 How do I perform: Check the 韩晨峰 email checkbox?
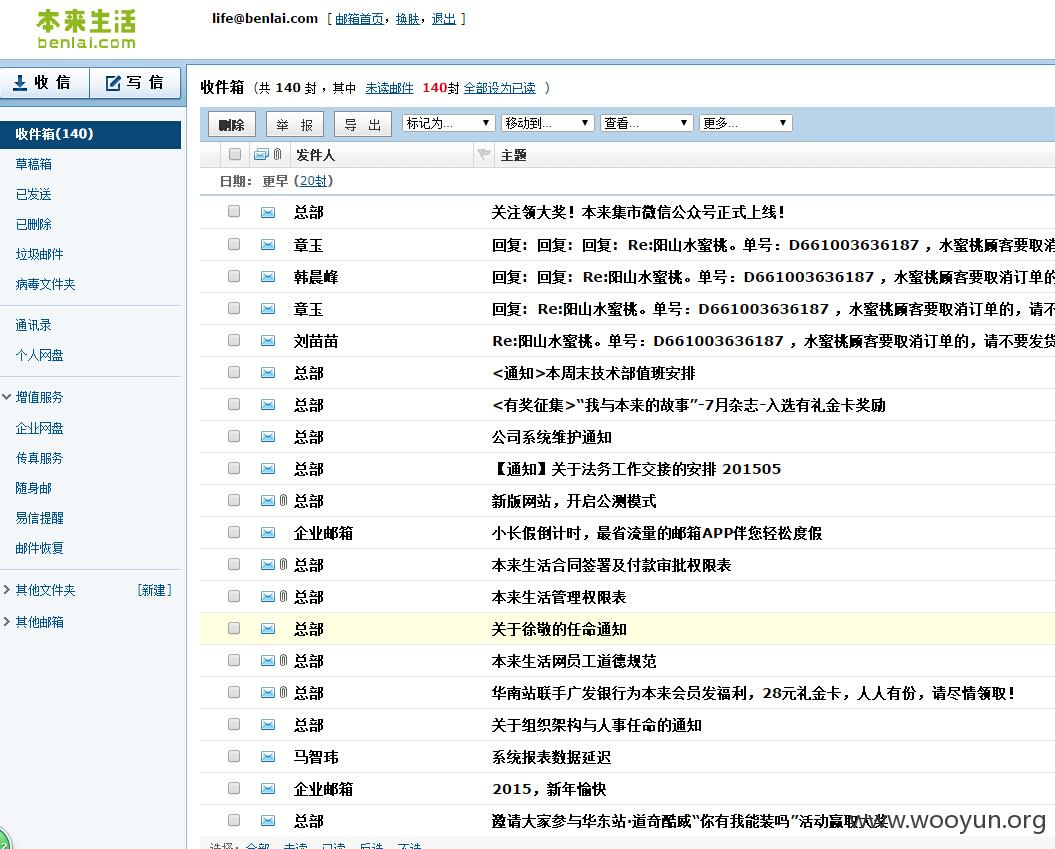(x=234, y=276)
